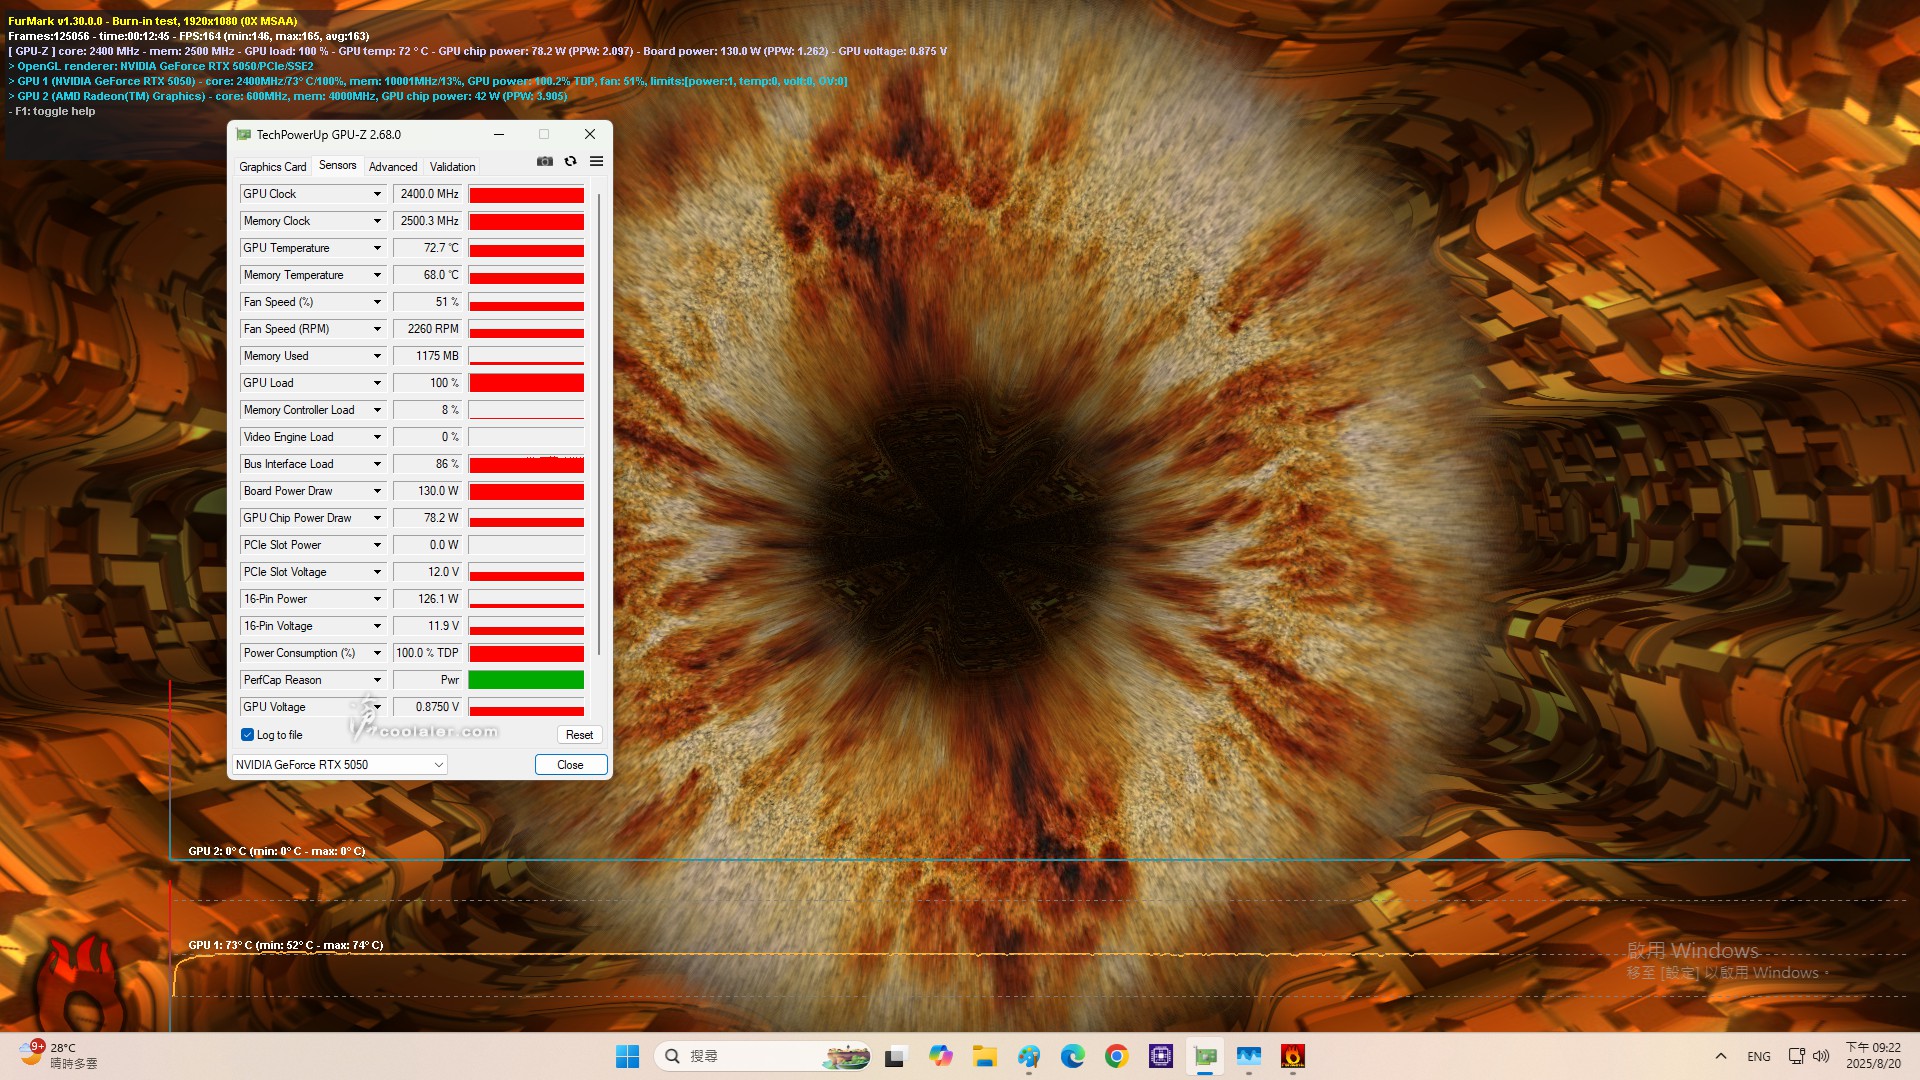1920x1080 pixels.
Task: Click the GPU-Z title bar app icon
Action: [243, 134]
